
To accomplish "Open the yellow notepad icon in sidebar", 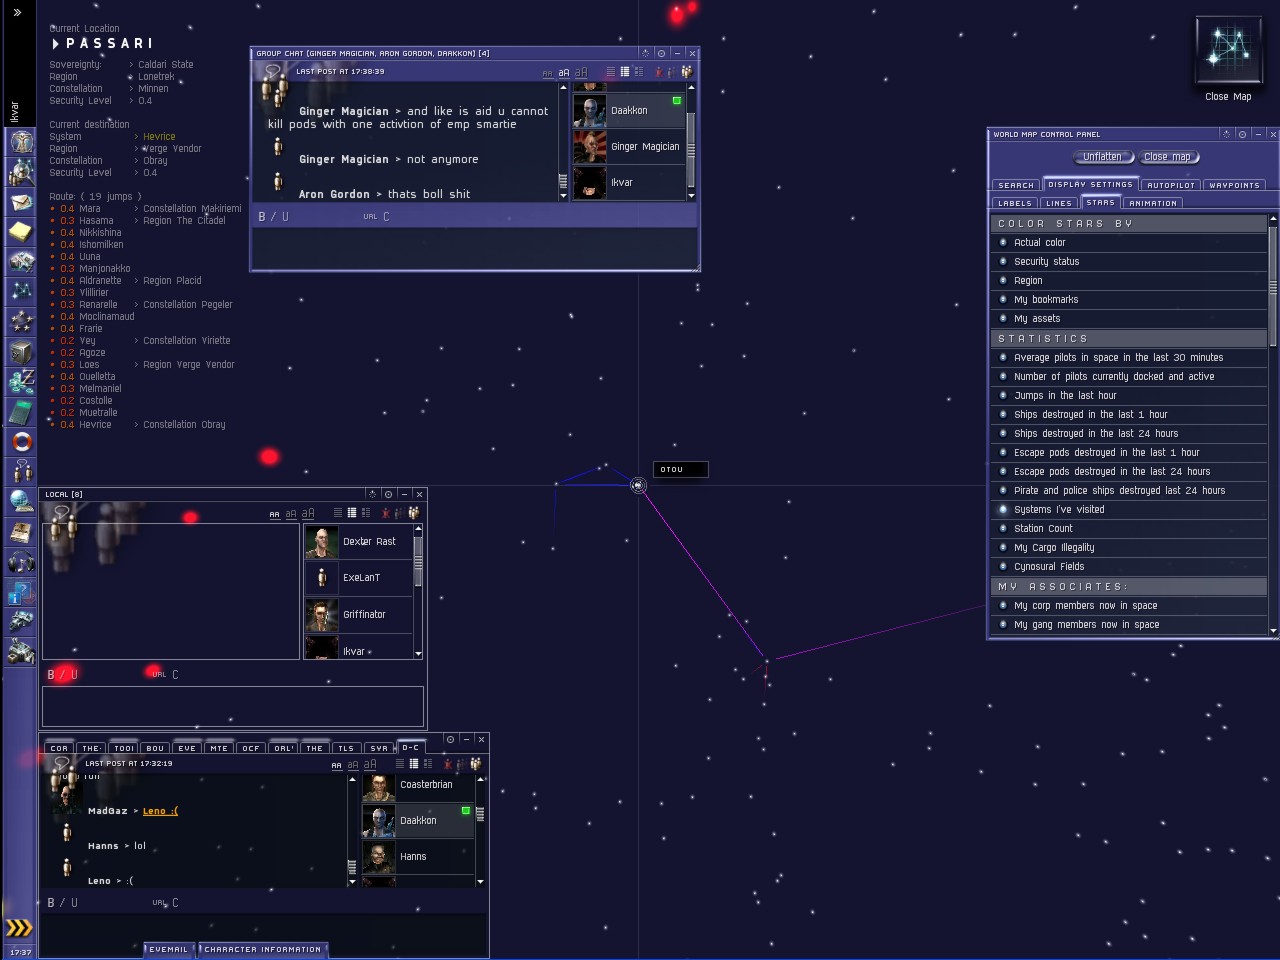I will (x=21, y=232).
